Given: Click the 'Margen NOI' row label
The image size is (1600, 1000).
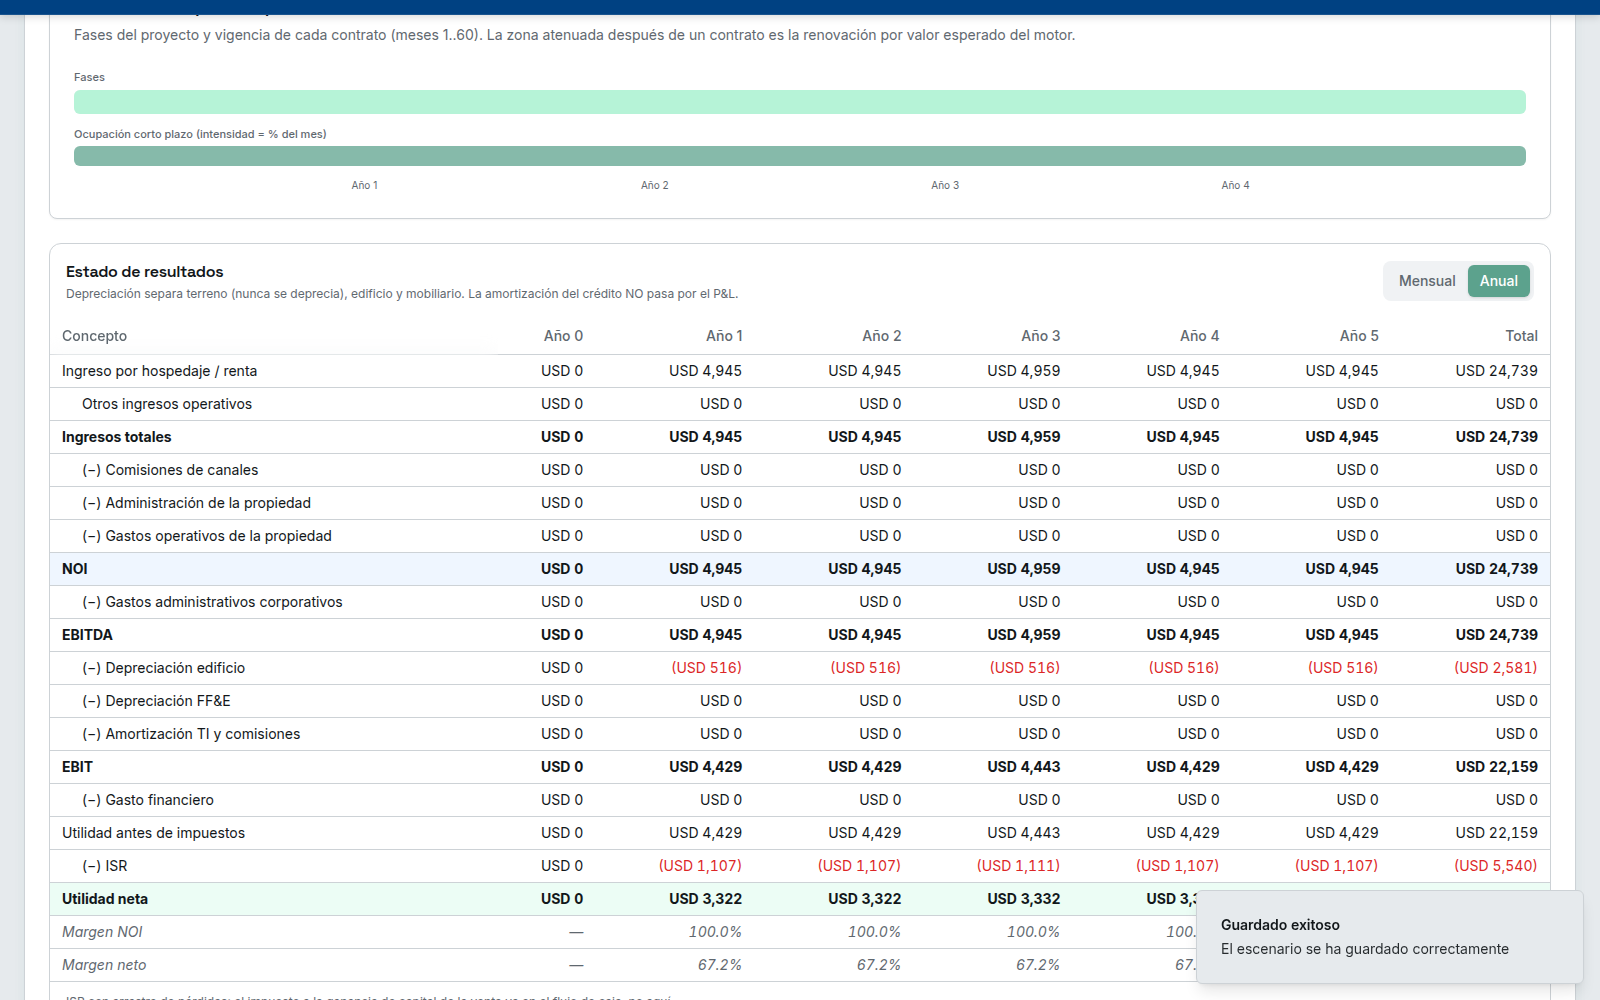Looking at the screenshot, I should click(x=102, y=932).
